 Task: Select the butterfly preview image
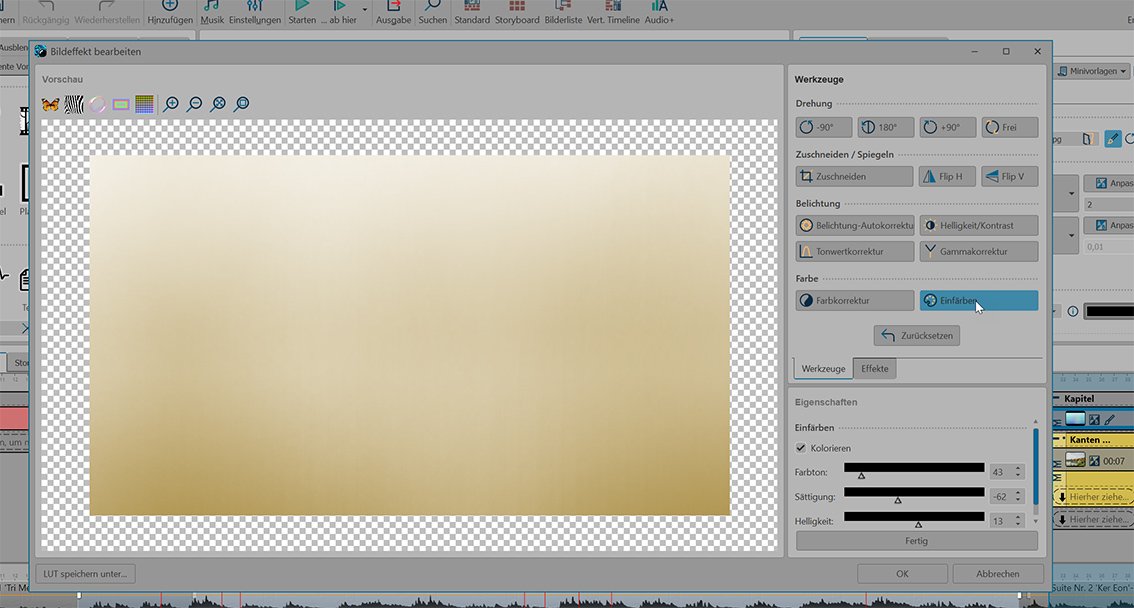(x=50, y=104)
